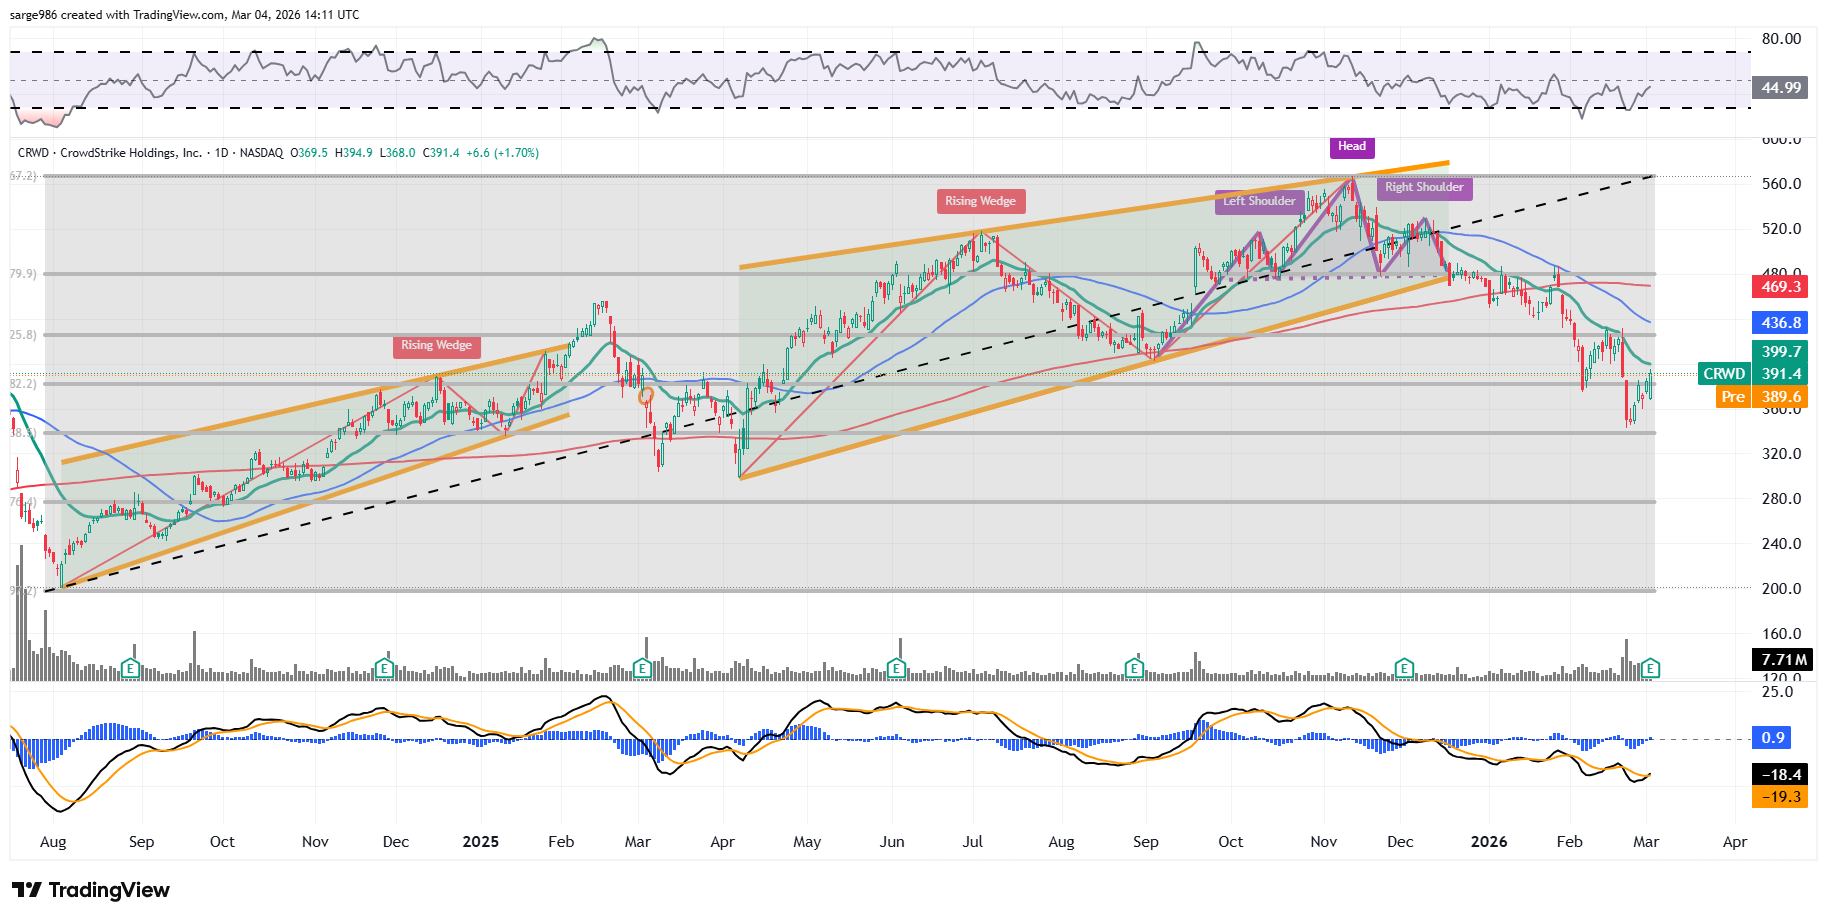Screen dimensions: 1827x920
Task: Click the blue 436.8 moving average label
Action: point(1781,323)
